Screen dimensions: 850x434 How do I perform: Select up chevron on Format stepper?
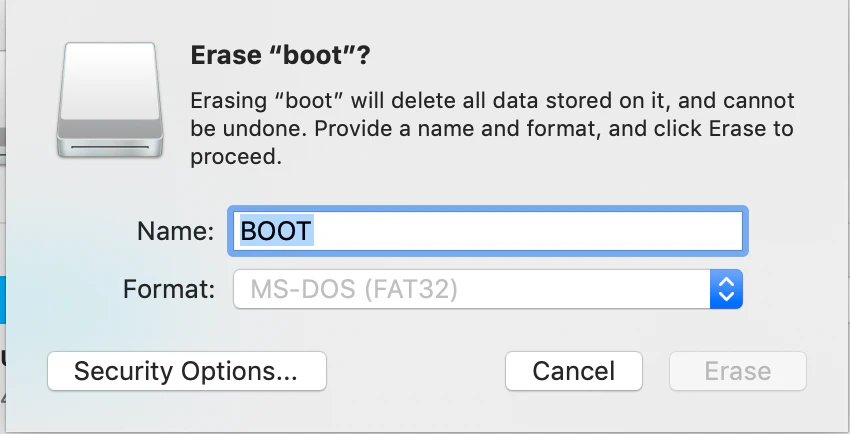coord(726,282)
